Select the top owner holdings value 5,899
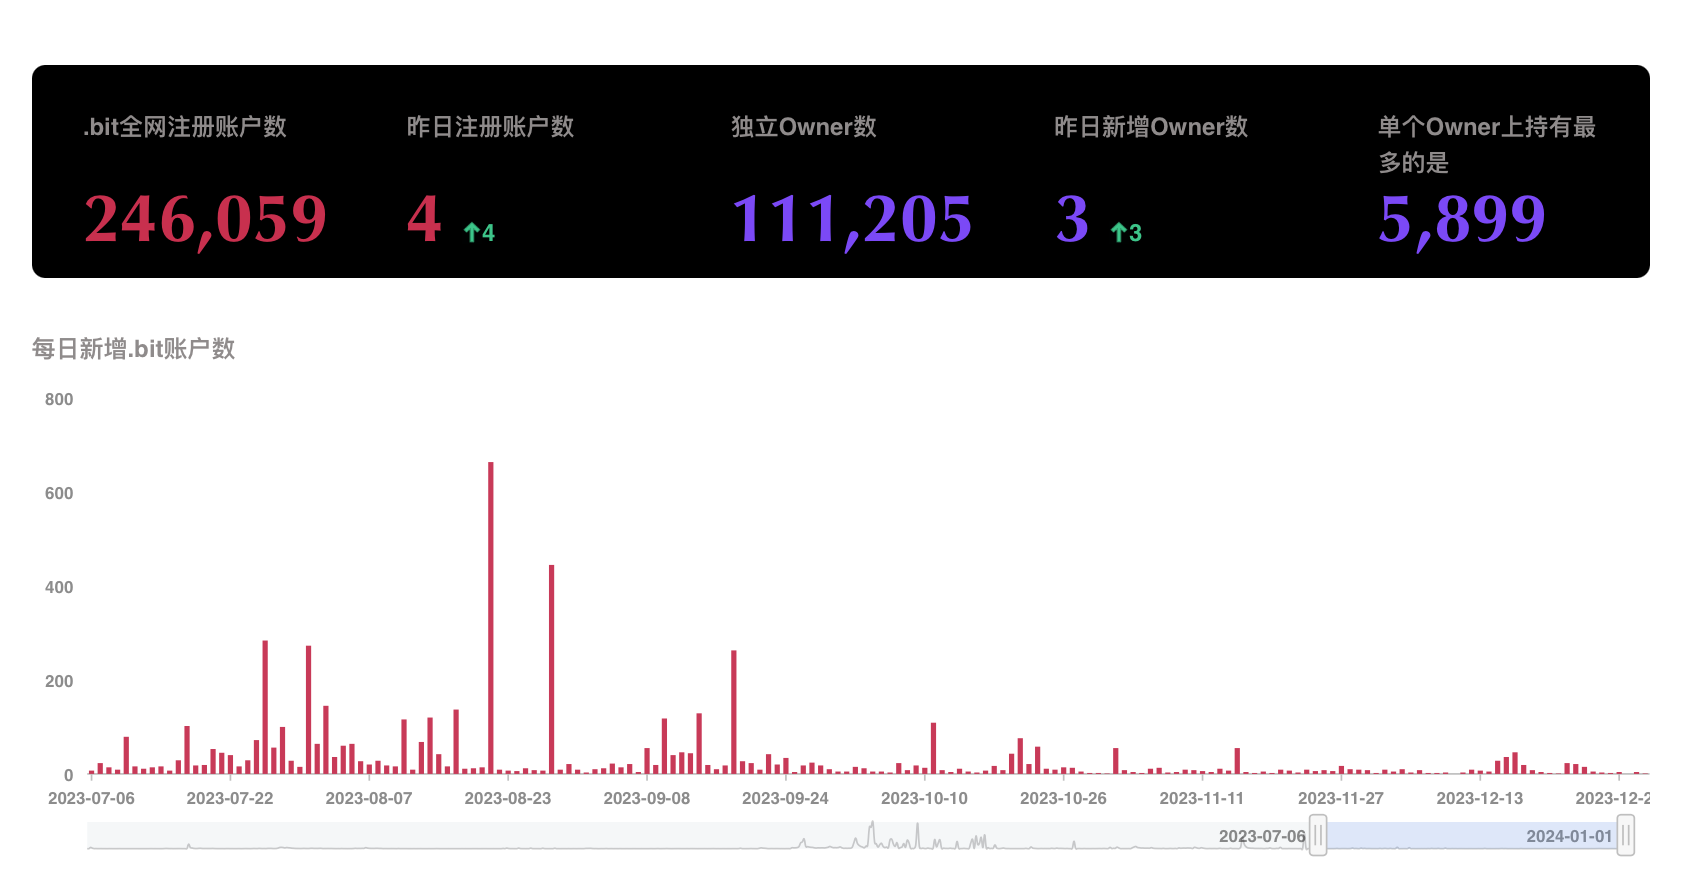The width and height of the screenshot is (1686, 872). (x=1462, y=219)
